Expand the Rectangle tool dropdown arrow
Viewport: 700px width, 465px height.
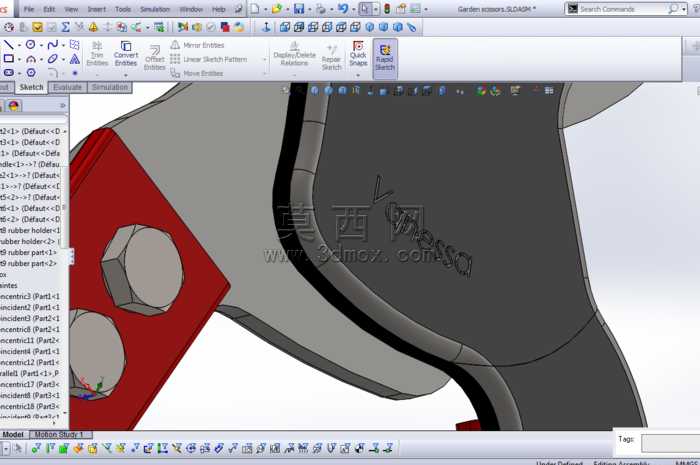point(20,59)
